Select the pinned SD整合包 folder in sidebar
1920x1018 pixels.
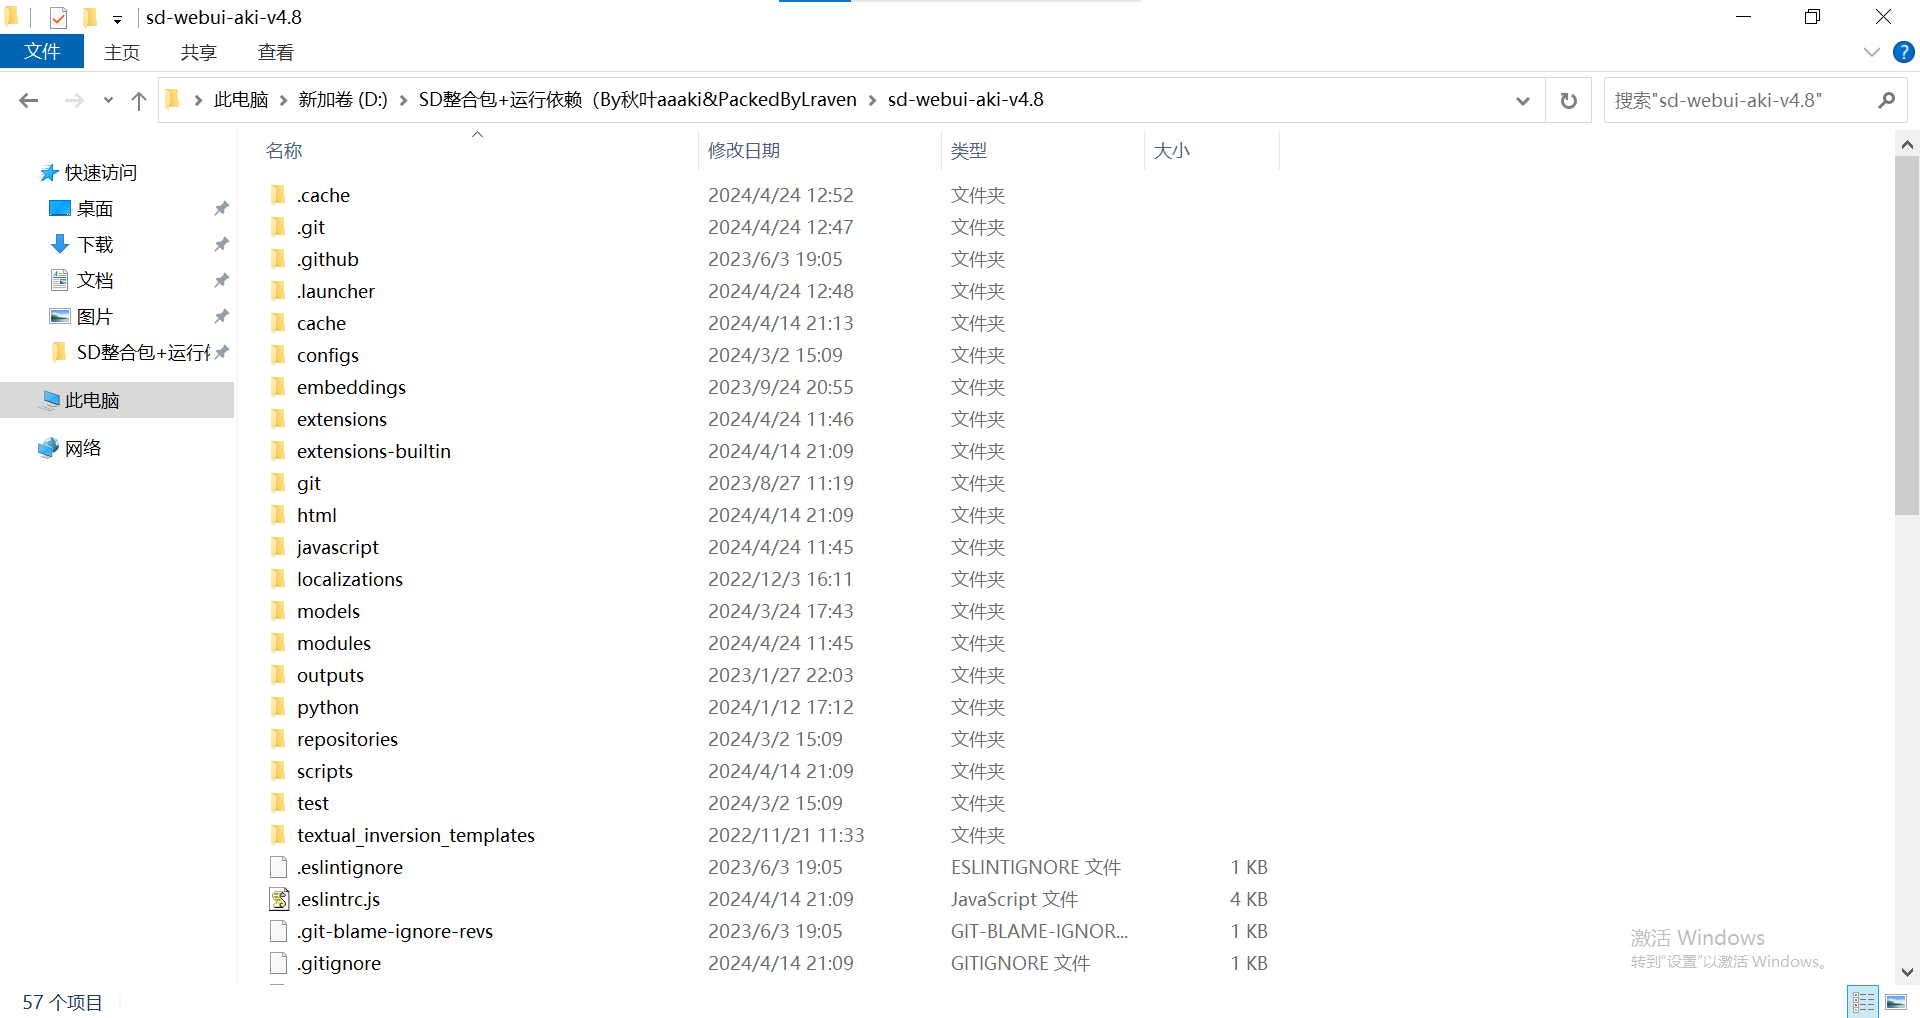(x=142, y=353)
